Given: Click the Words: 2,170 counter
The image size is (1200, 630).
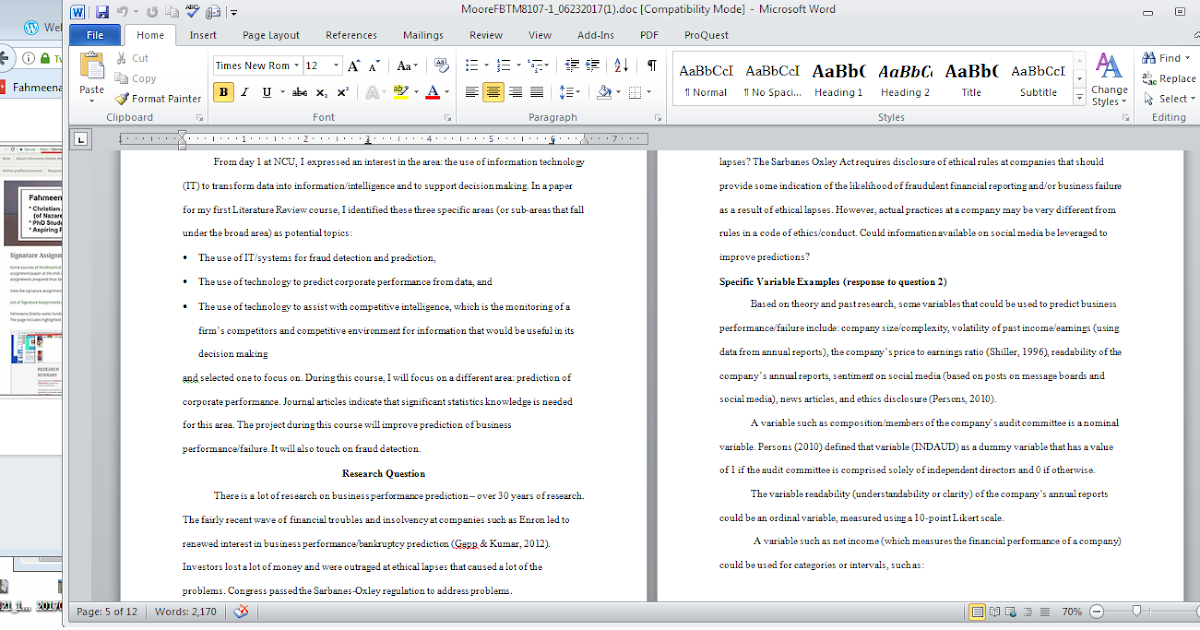Looking at the screenshot, I should pyautogui.click(x=184, y=611).
